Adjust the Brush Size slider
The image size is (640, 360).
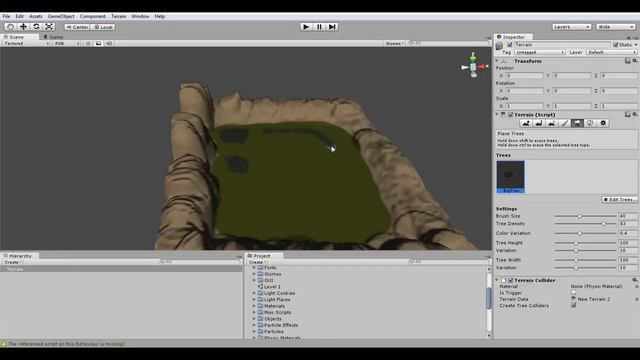(x=585, y=216)
